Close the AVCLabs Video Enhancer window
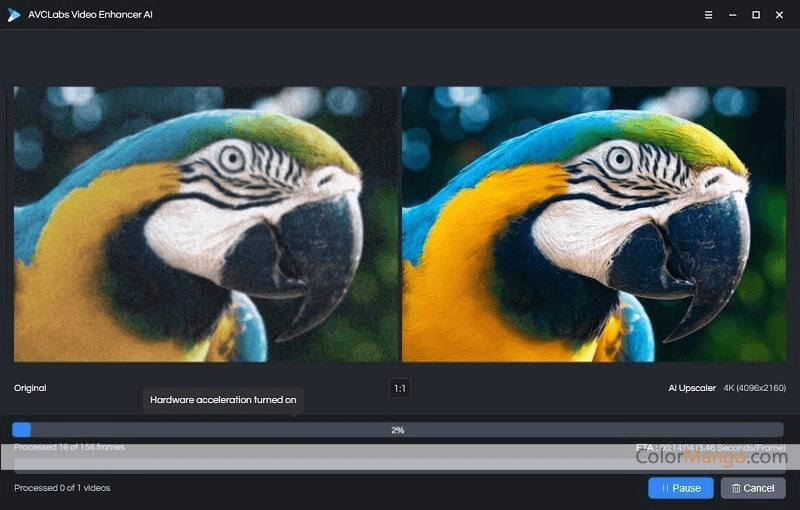The width and height of the screenshot is (800, 510). point(780,15)
